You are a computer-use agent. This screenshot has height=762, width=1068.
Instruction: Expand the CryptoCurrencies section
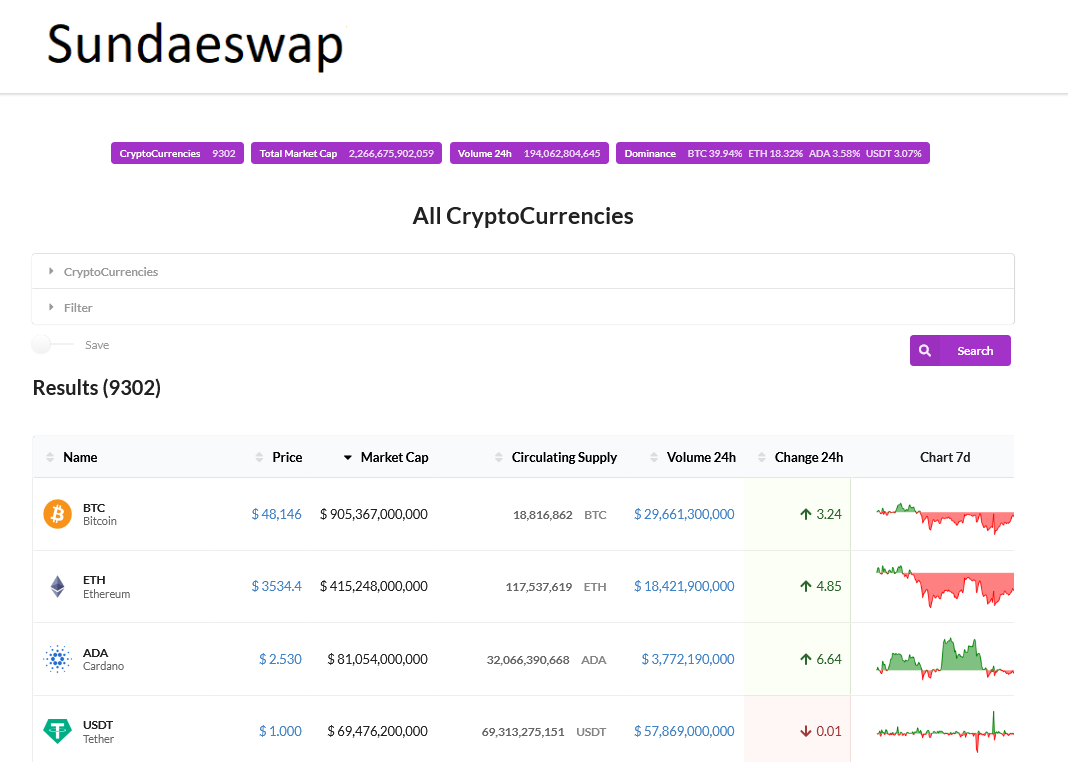[110, 271]
